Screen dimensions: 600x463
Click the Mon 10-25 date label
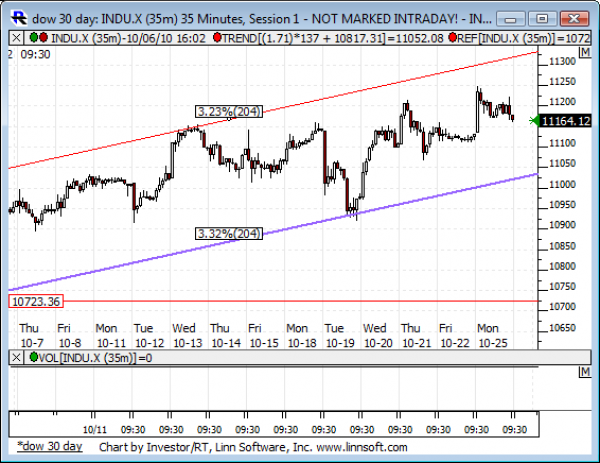pos(492,336)
